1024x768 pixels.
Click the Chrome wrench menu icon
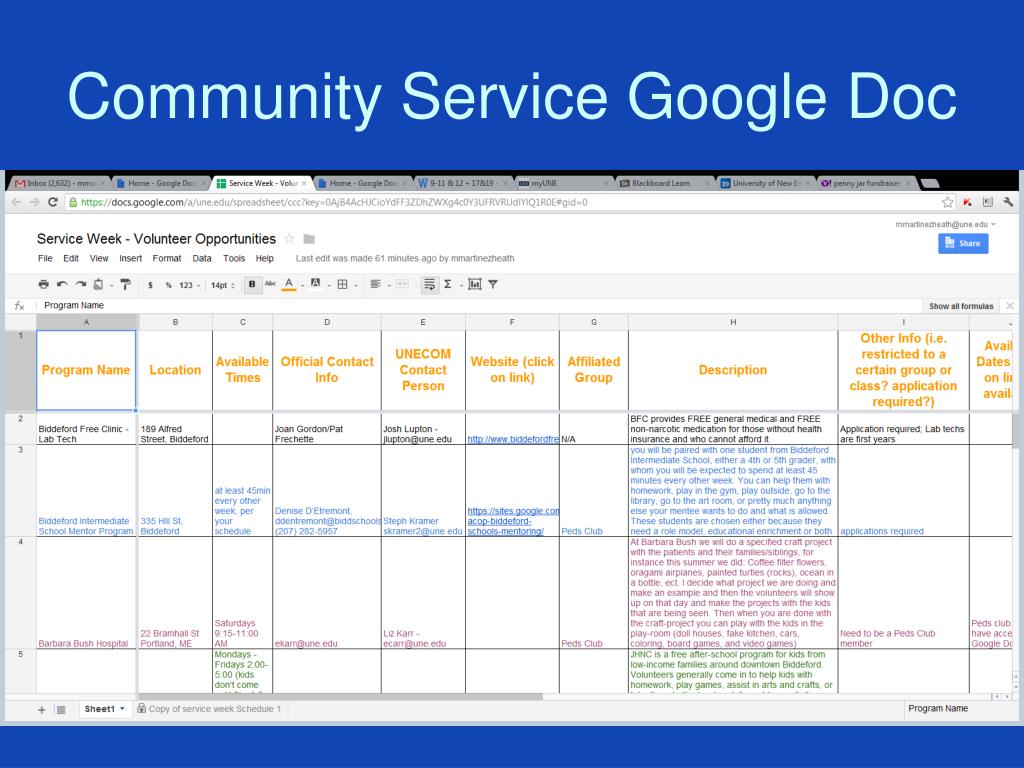[x=1008, y=202]
